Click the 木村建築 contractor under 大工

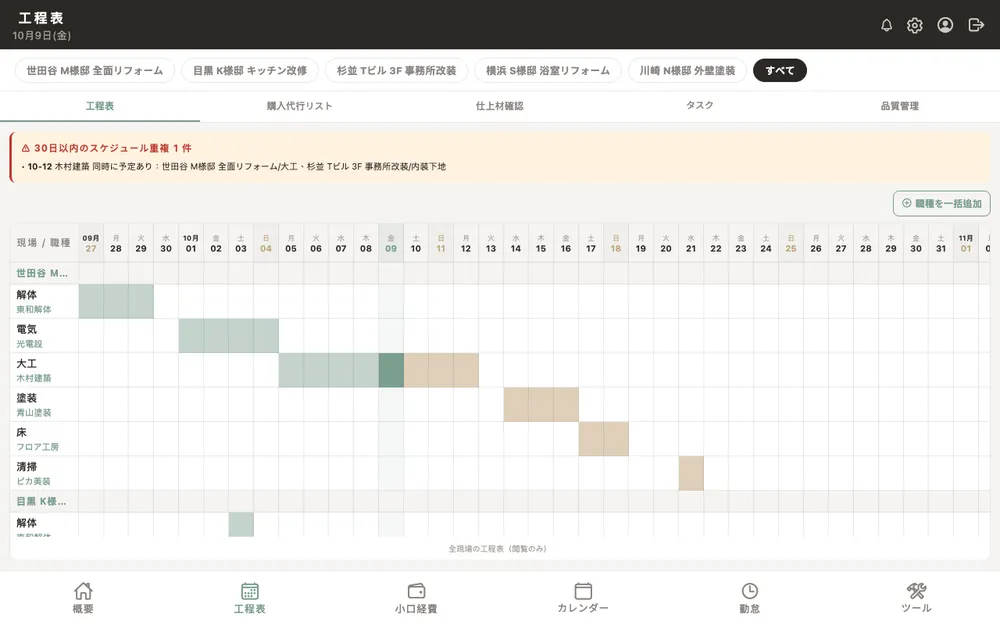(x=34, y=378)
